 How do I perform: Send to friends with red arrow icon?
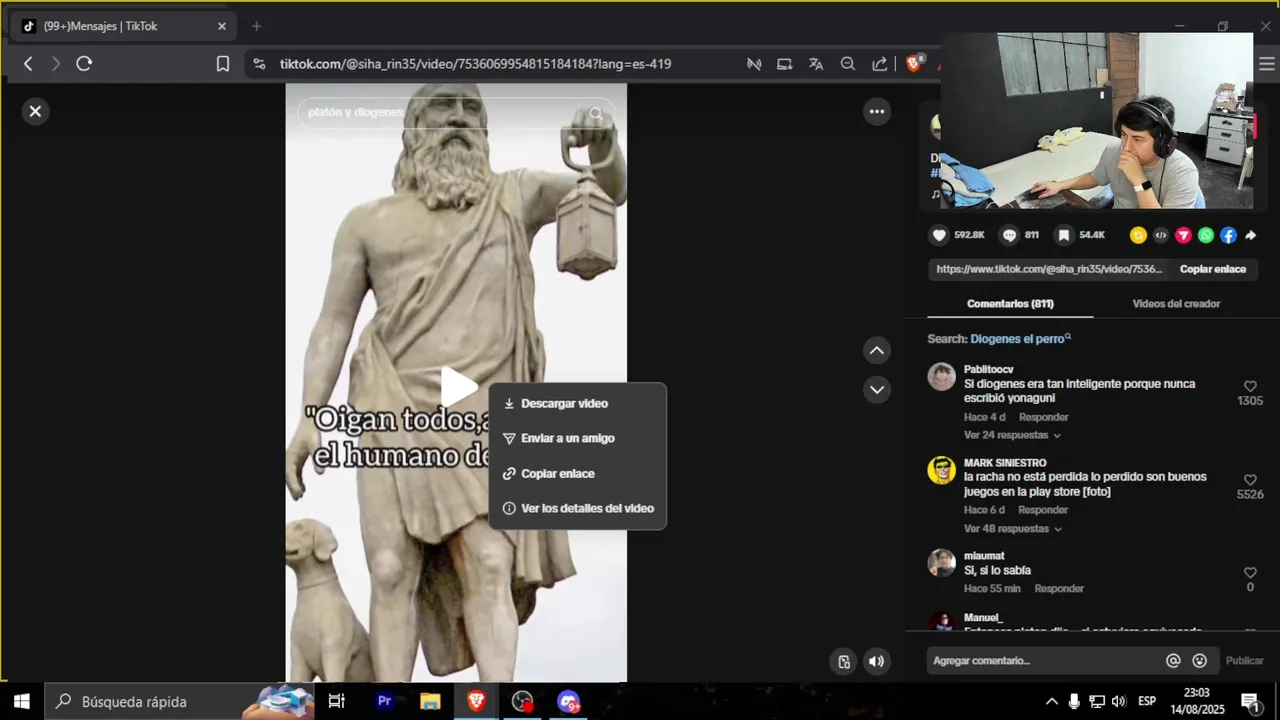pos(1183,235)
